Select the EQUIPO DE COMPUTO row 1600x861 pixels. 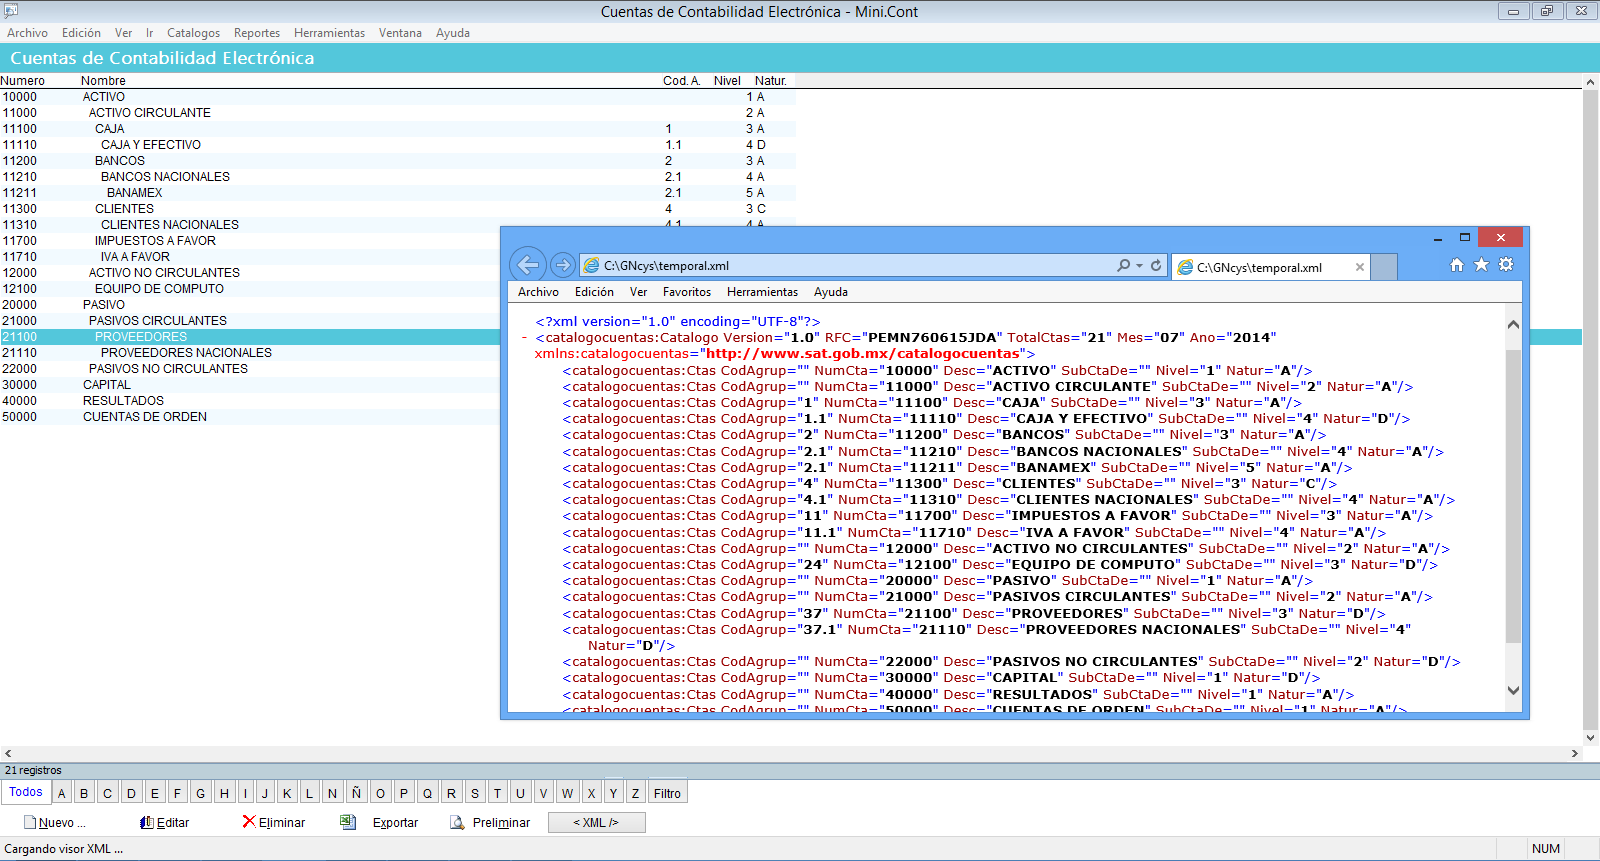(250, 289)
